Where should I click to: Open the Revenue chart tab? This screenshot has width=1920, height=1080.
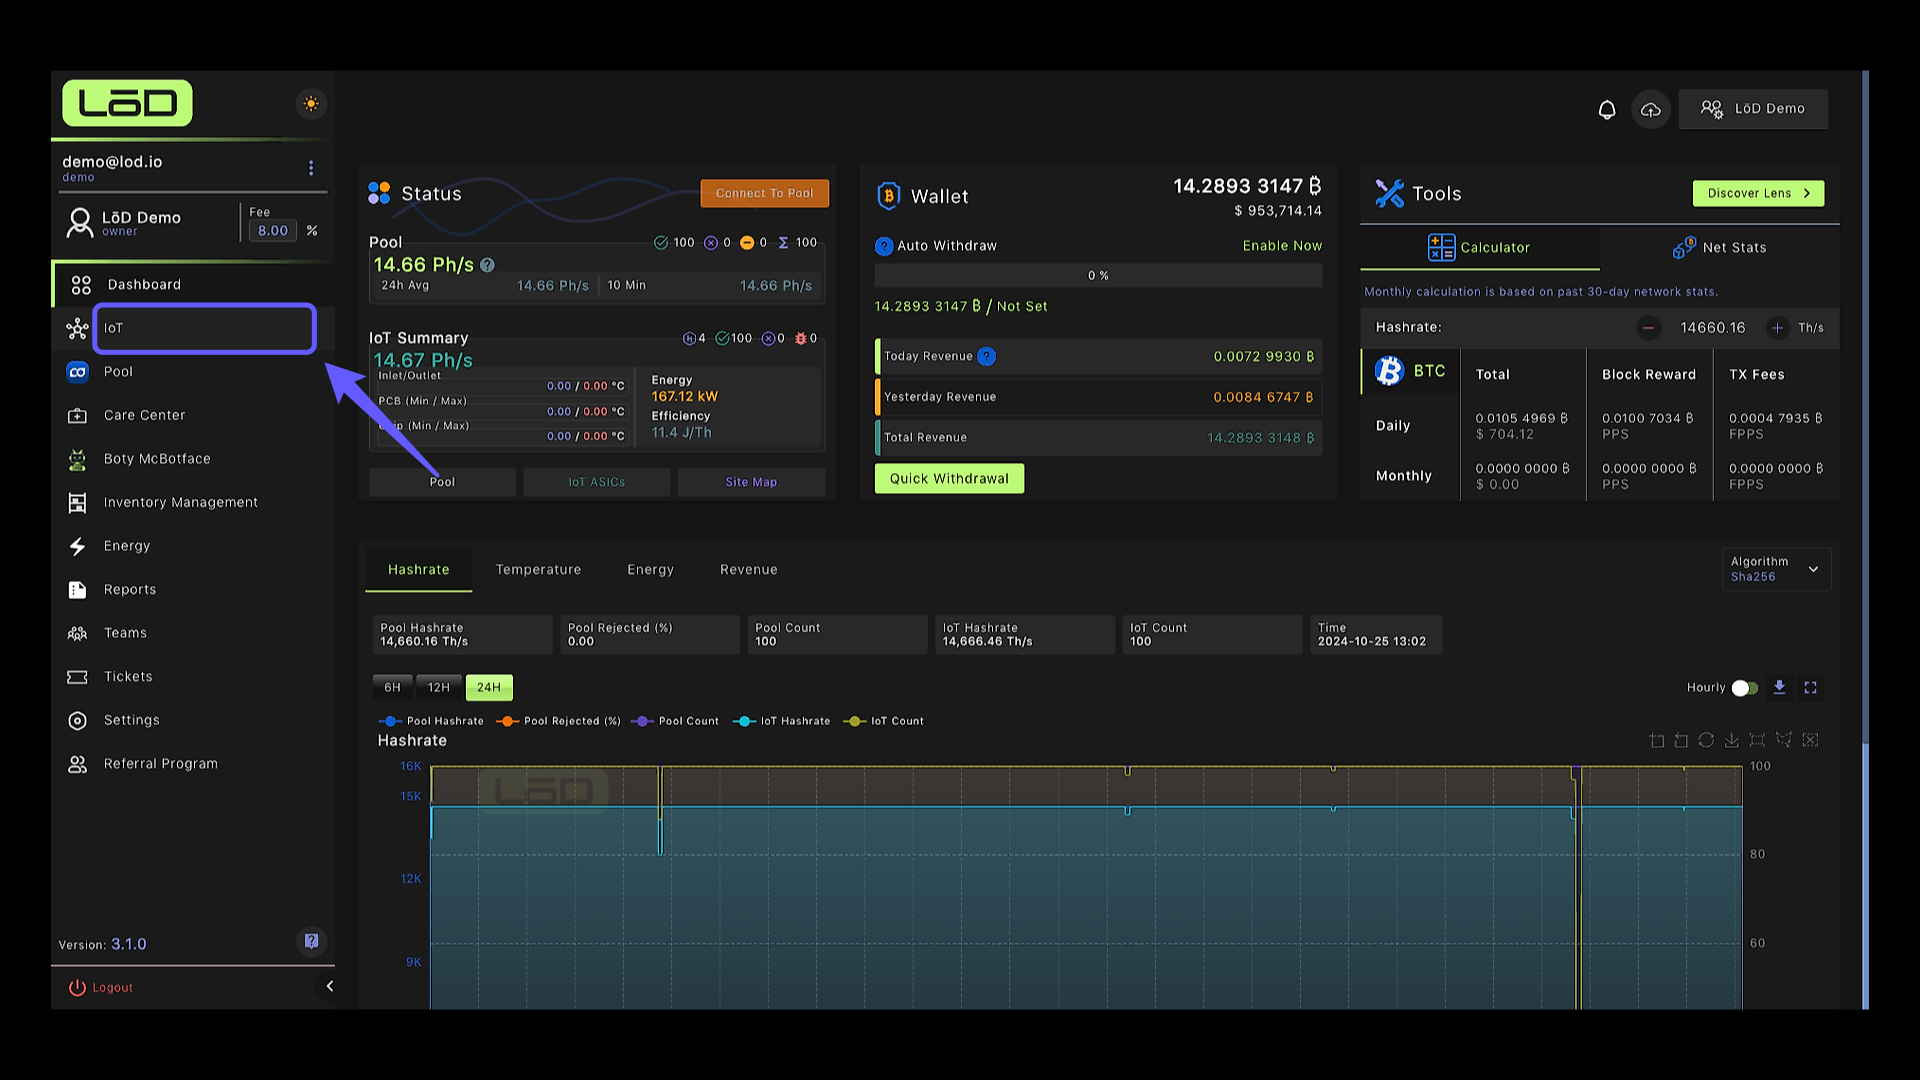[749, 570]
